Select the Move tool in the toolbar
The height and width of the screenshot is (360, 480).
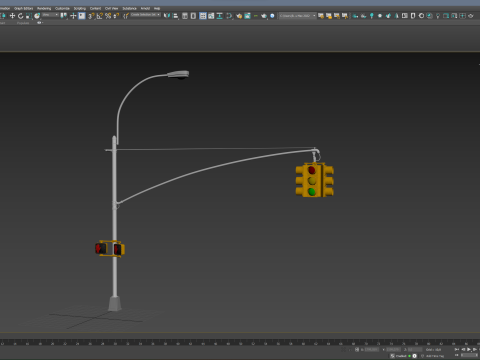click(x=12, y=16)
